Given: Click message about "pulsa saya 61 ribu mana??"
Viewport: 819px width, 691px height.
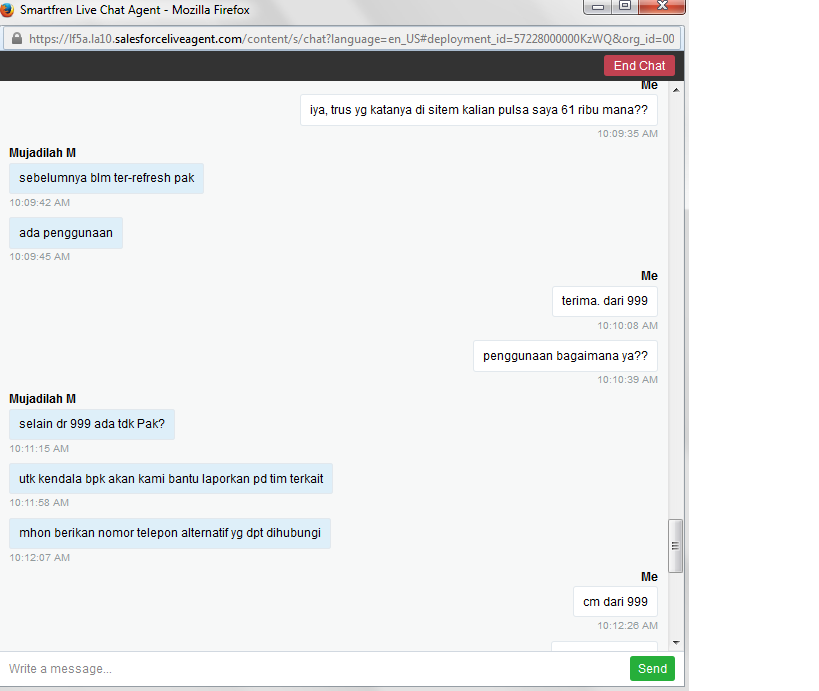Looking at the screenshot, I should (478, 110).
